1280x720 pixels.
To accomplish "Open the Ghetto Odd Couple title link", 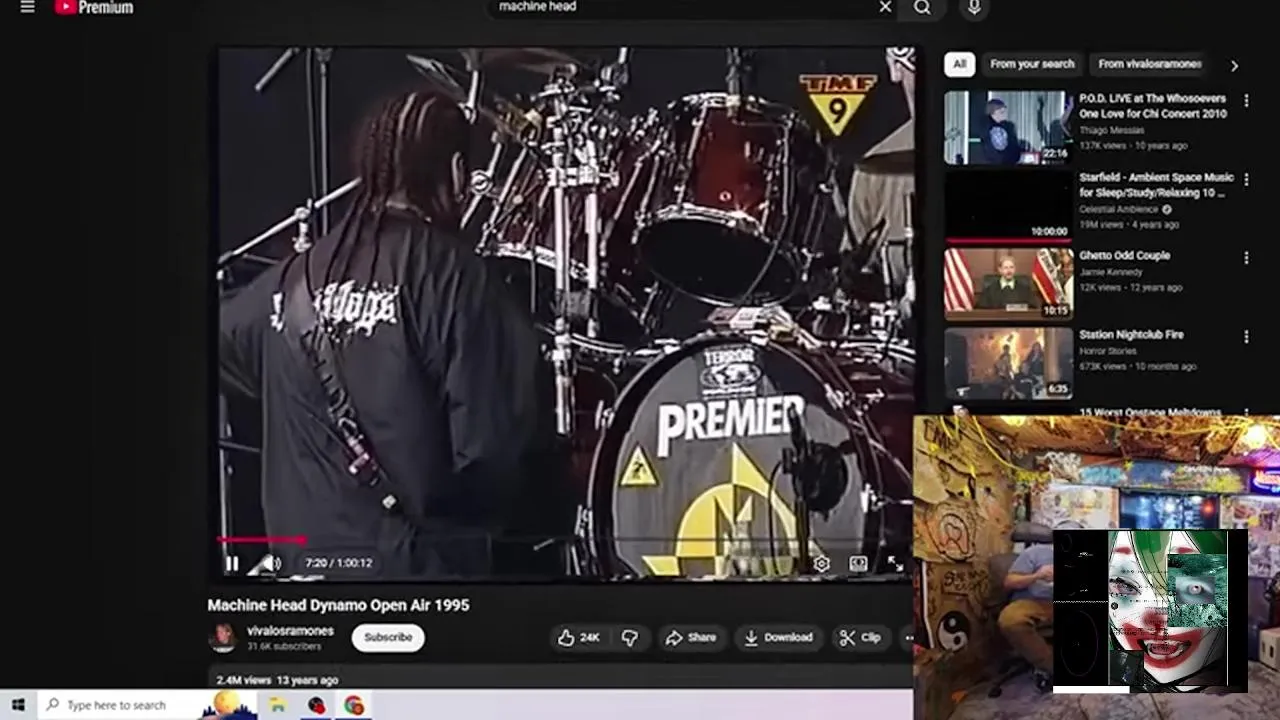I will [1124, 256].
